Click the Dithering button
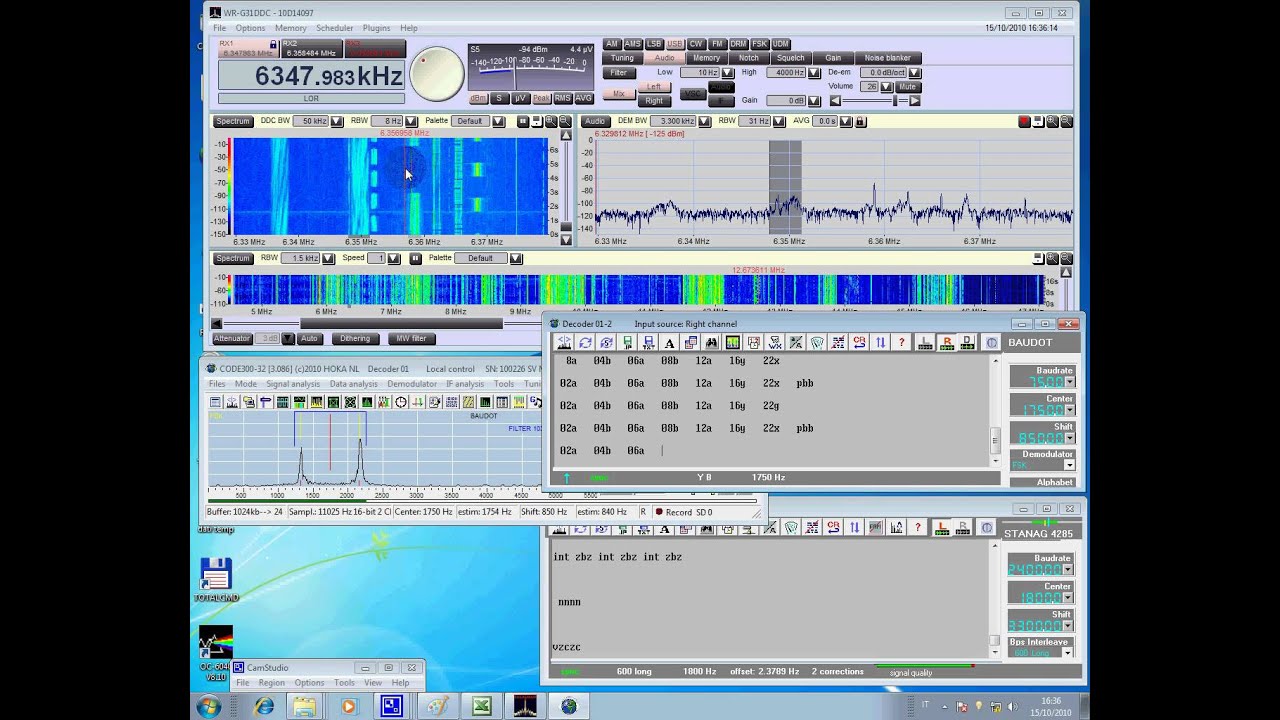The width and height of the screenshot is (1280, 720). [x=355, y=338]
